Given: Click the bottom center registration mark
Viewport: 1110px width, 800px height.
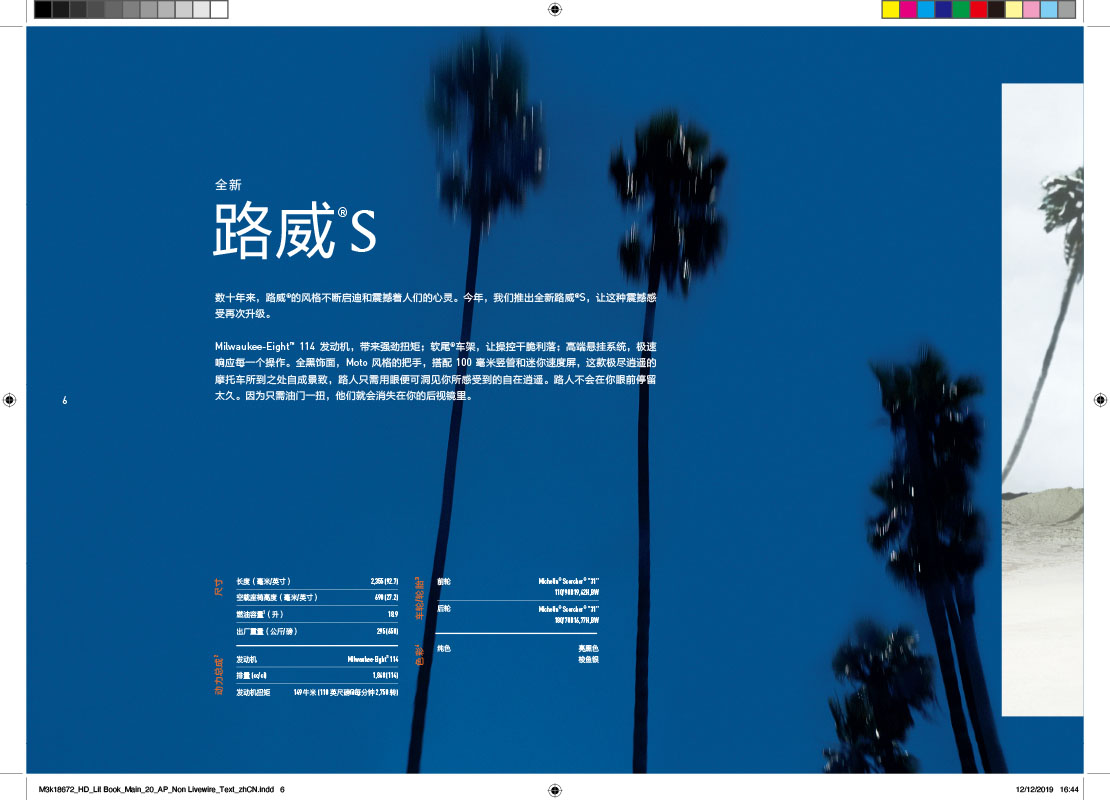Looking at the screenshot, I should coord(555,790).
